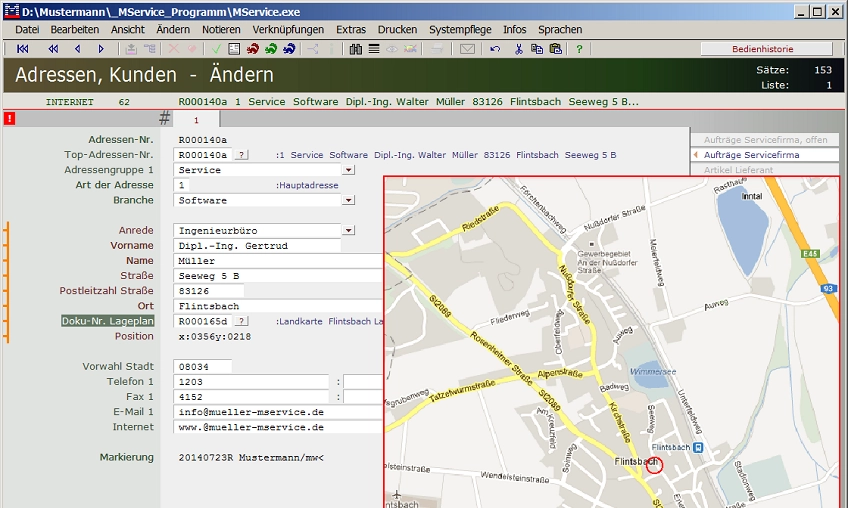Click the green question mark help icon
Image resolution: width=848 pixels, height=508 pixels.
[x=579, y=48]
